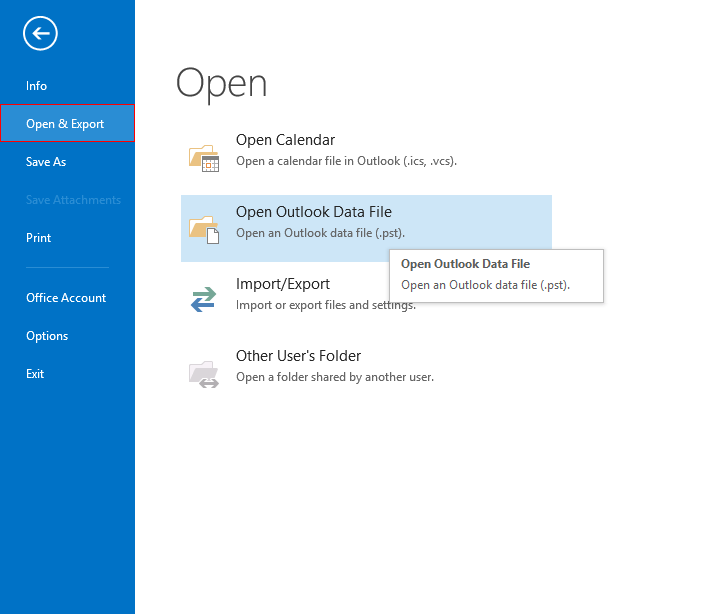Go to Office Account
Screen dimensions: 708x614
pyautogui.click(x=67, y=298)
